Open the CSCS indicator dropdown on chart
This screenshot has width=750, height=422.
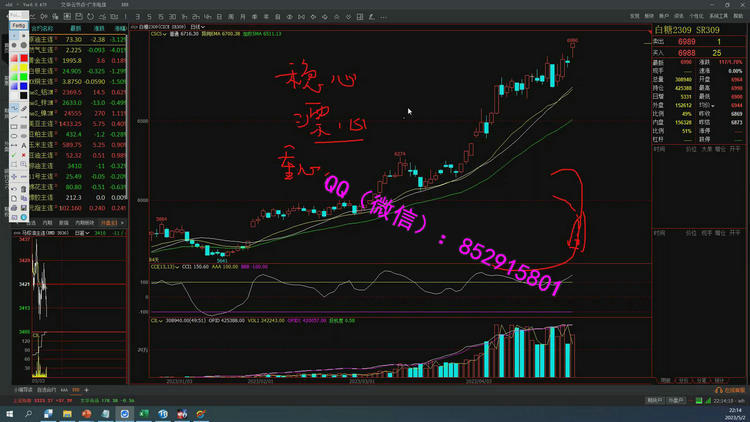(158, 33)
